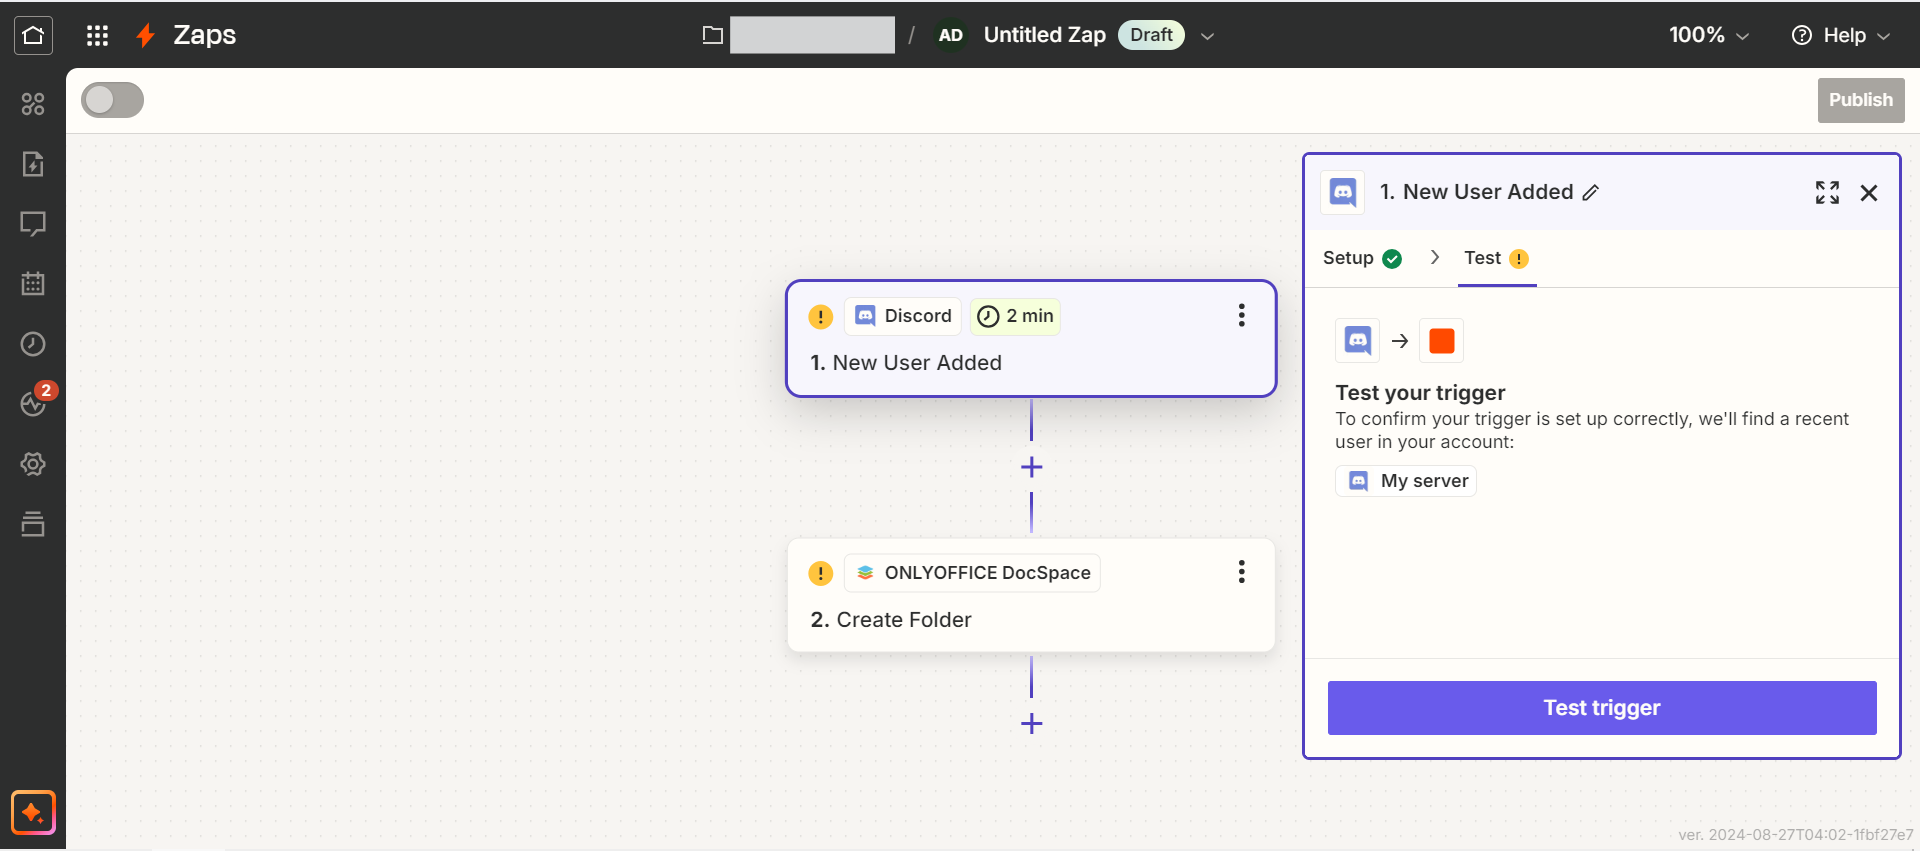The height and width of the screenshot is (851, 1920).
Task: Click the Discord icon in panel header
Action: (x=1343, y=192)
